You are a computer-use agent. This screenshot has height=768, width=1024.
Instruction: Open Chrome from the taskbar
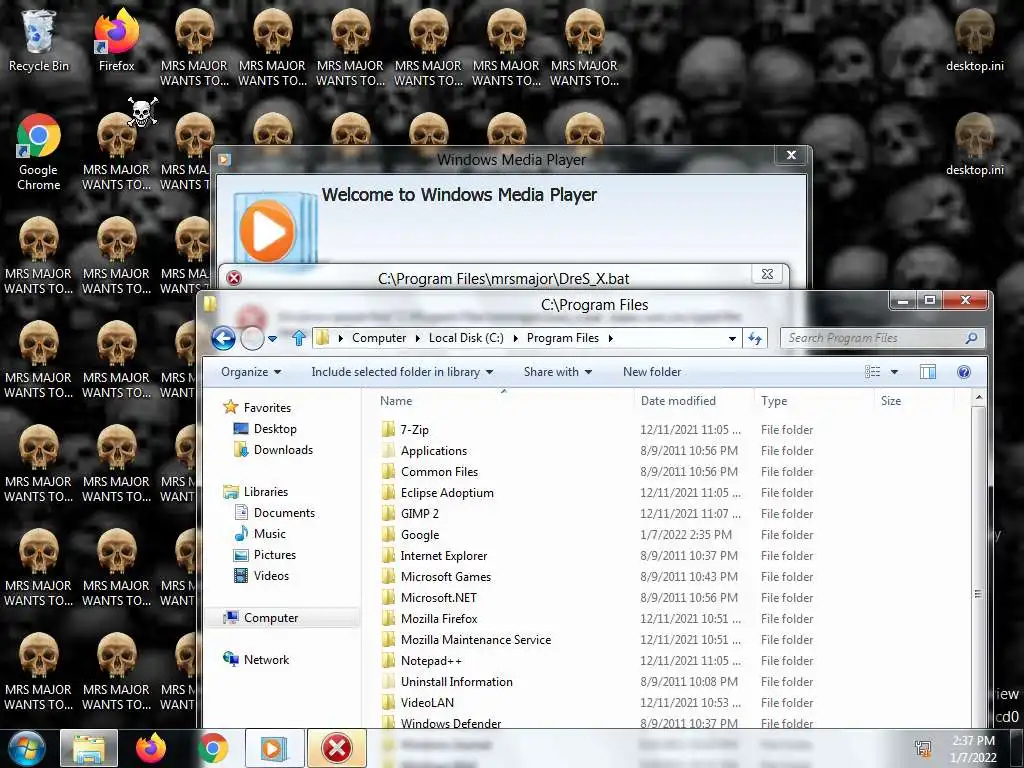pyautogui.click(x=212, y=748)
